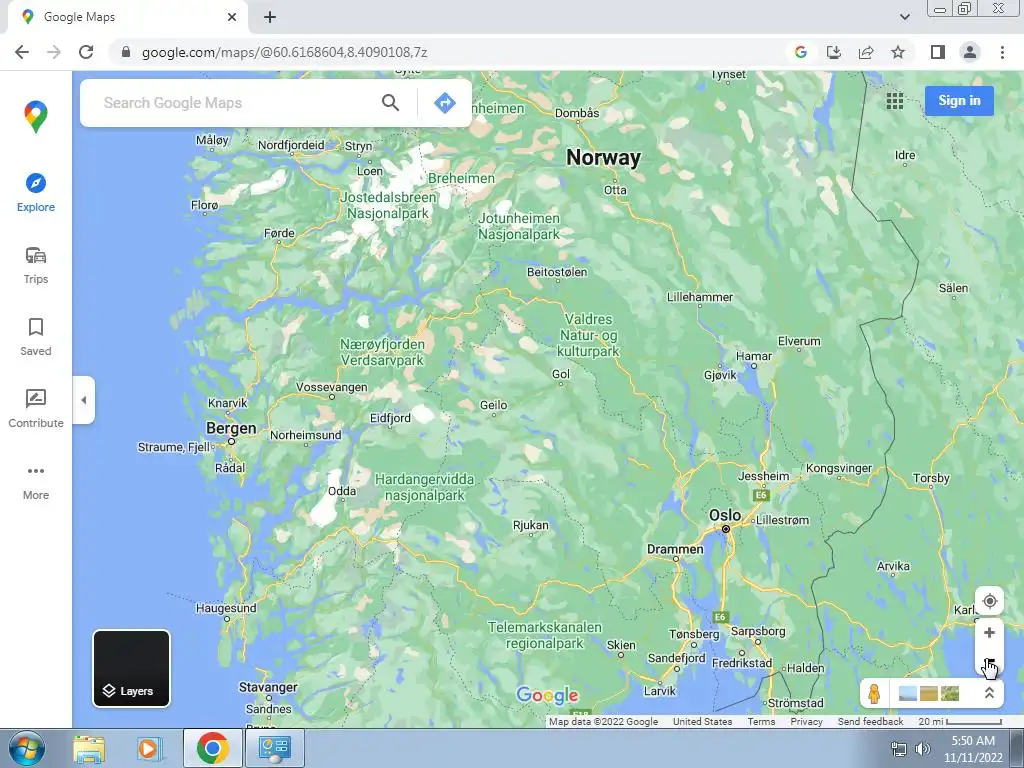Go back to the previous page
This screenshot has height=768, width=1024.
[x=22, y=52]
